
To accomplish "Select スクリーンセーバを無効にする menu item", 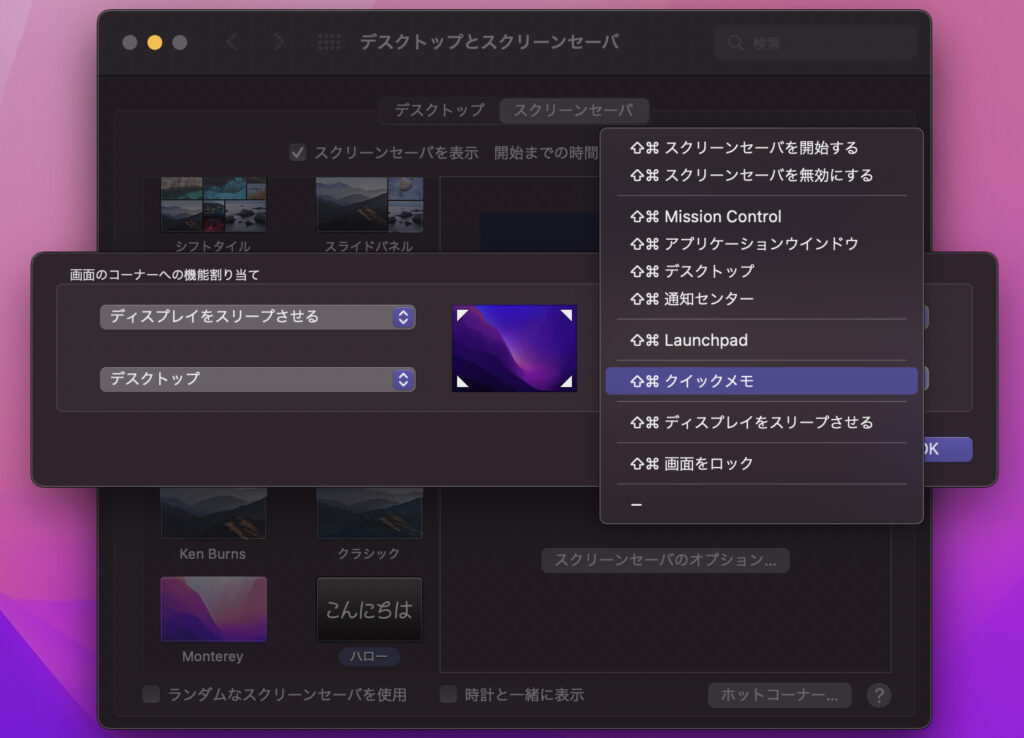I will pos(761,176).
